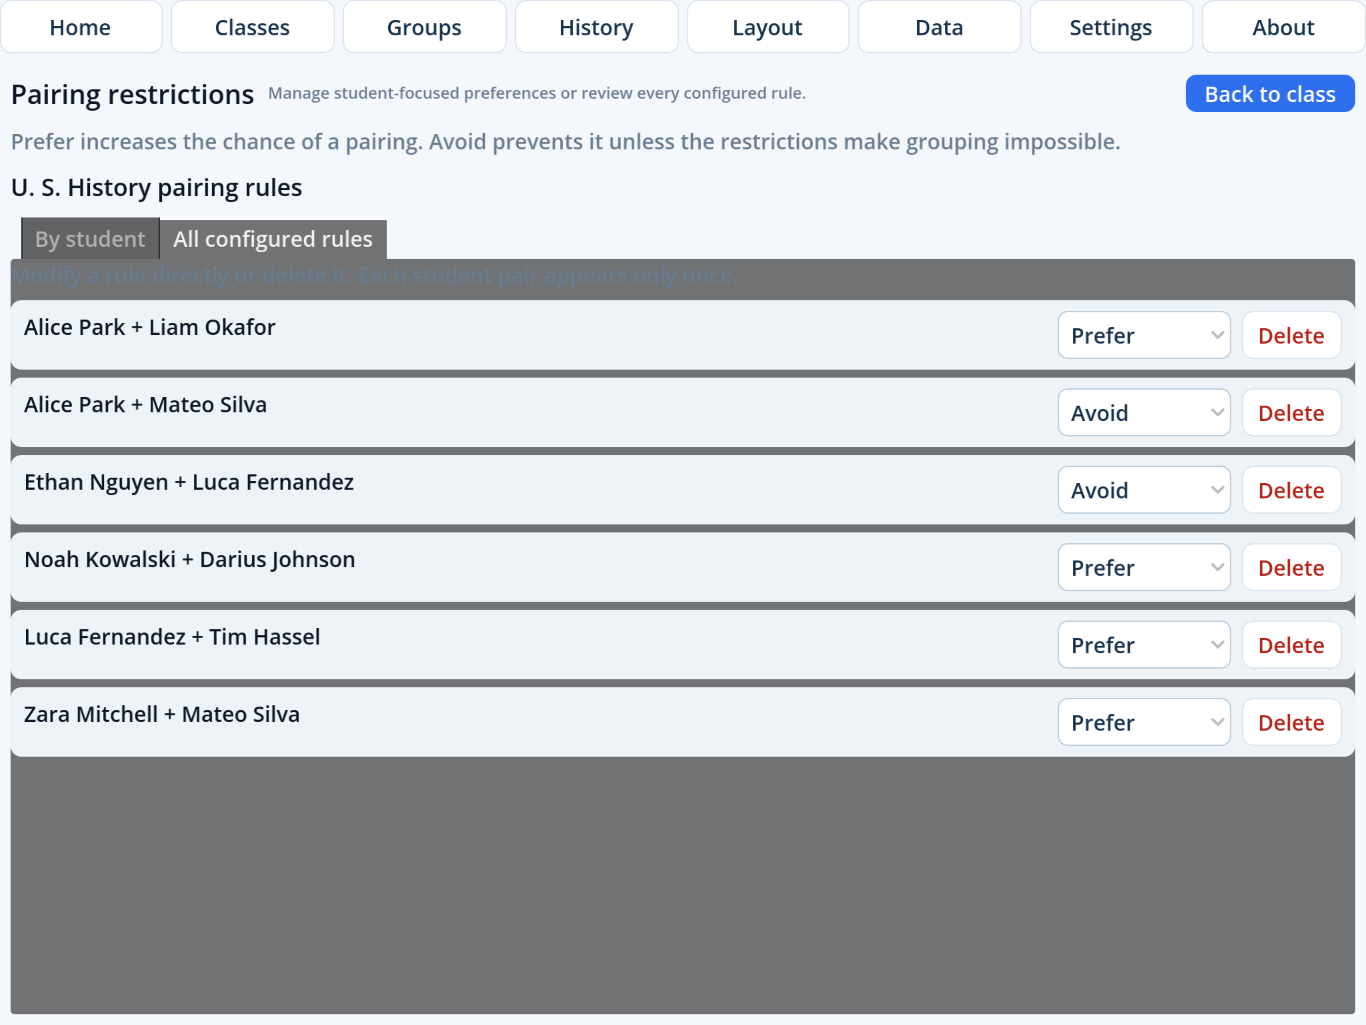Viewport: 1366px width, 1025px height.
Task: Click the 'Luca Fernandez + Tim Hassel' pair name
Action: tap(172, 637)
